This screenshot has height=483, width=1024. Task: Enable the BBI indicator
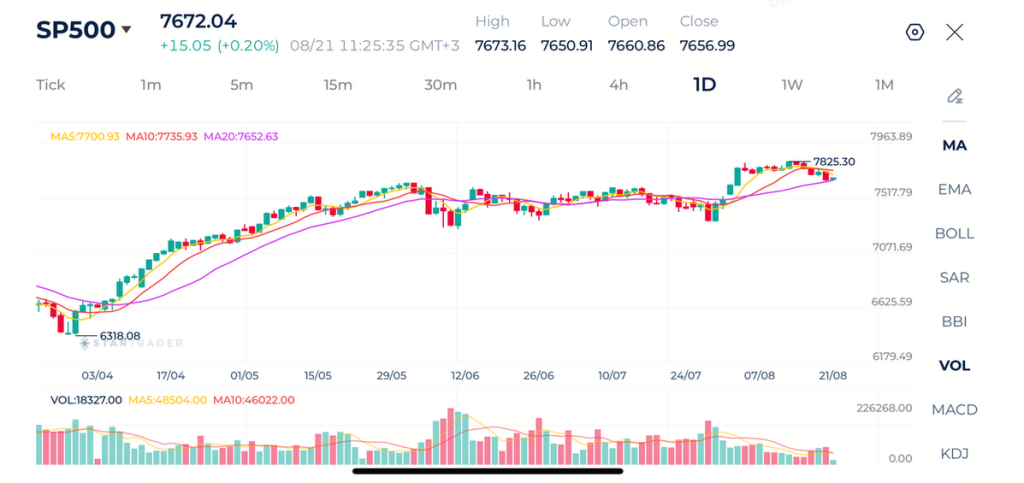click(954, 321)
